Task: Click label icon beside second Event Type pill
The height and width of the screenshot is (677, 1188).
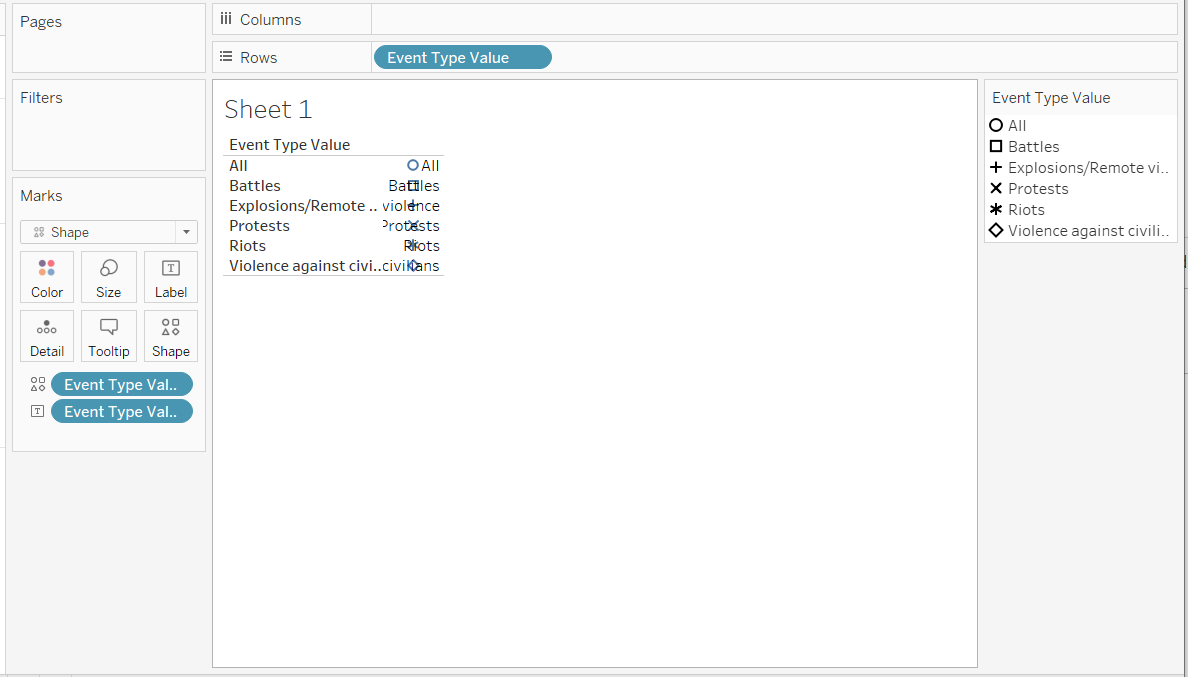Action: tap(38, 411)
